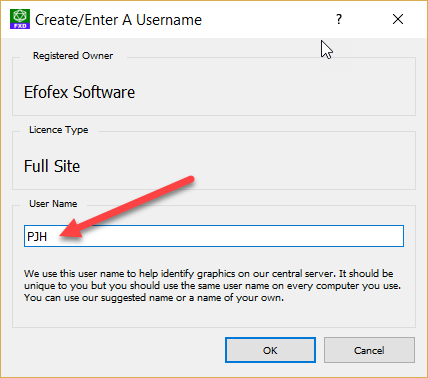
Task: Click the Create/Enter A Username title text
Action: coord(118,20)
